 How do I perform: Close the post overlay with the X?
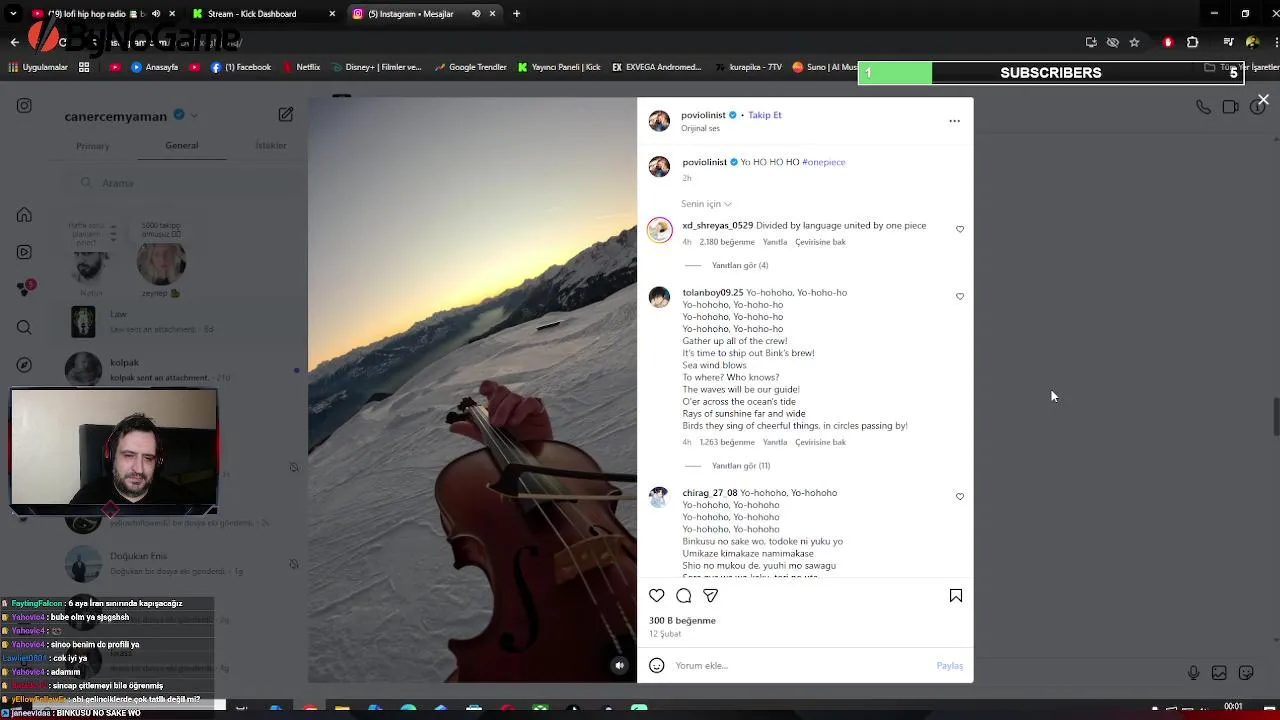pyautogui.click(x=1263, y=100)
